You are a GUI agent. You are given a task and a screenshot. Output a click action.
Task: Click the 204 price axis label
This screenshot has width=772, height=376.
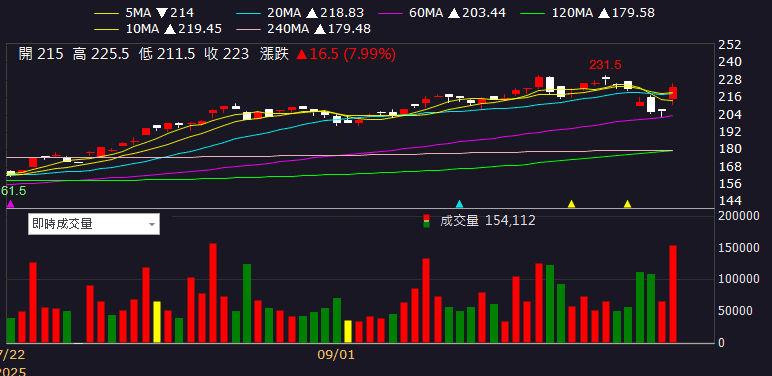point(730,114)
